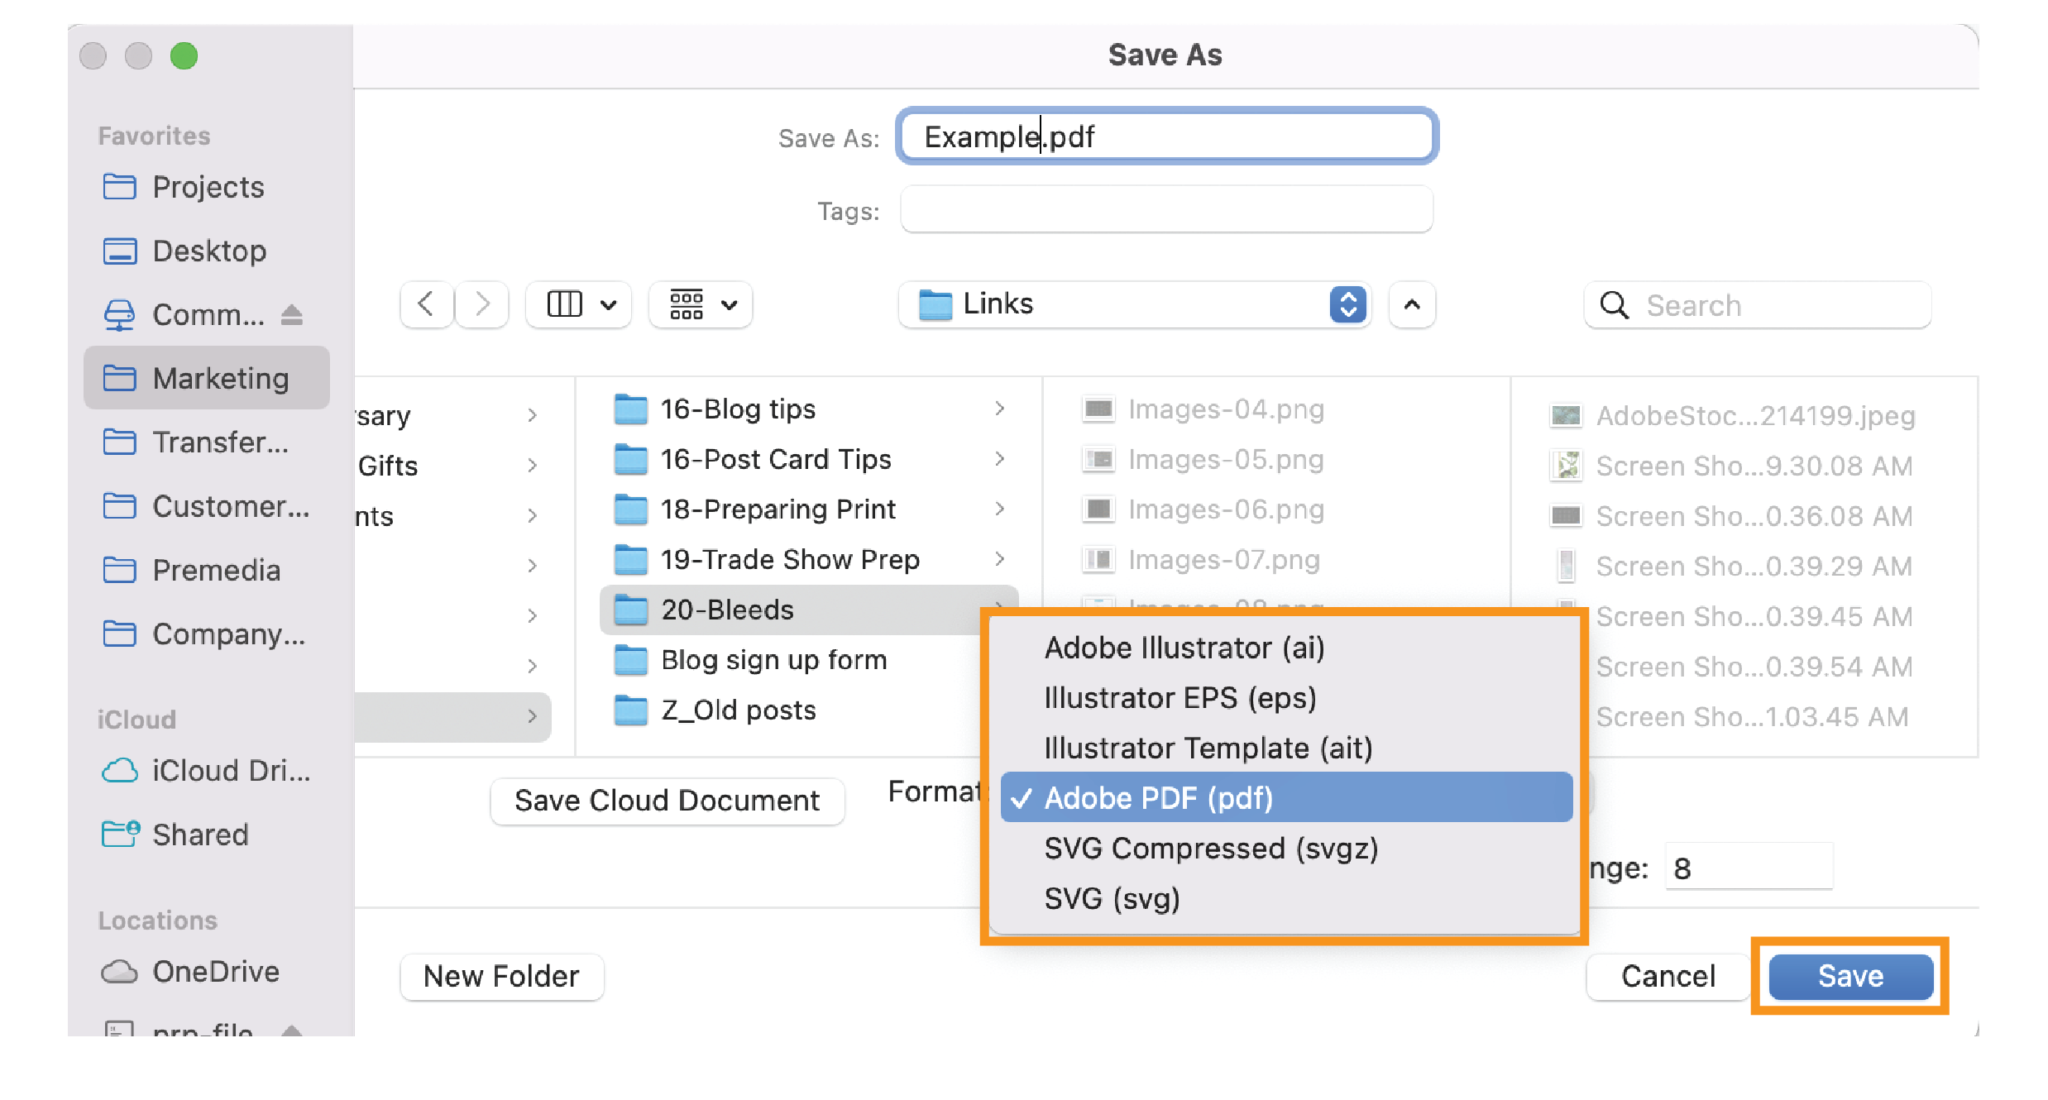Select the Premedia folder in Favorites
This screenshot has height=1100, width=2048.
216,570
